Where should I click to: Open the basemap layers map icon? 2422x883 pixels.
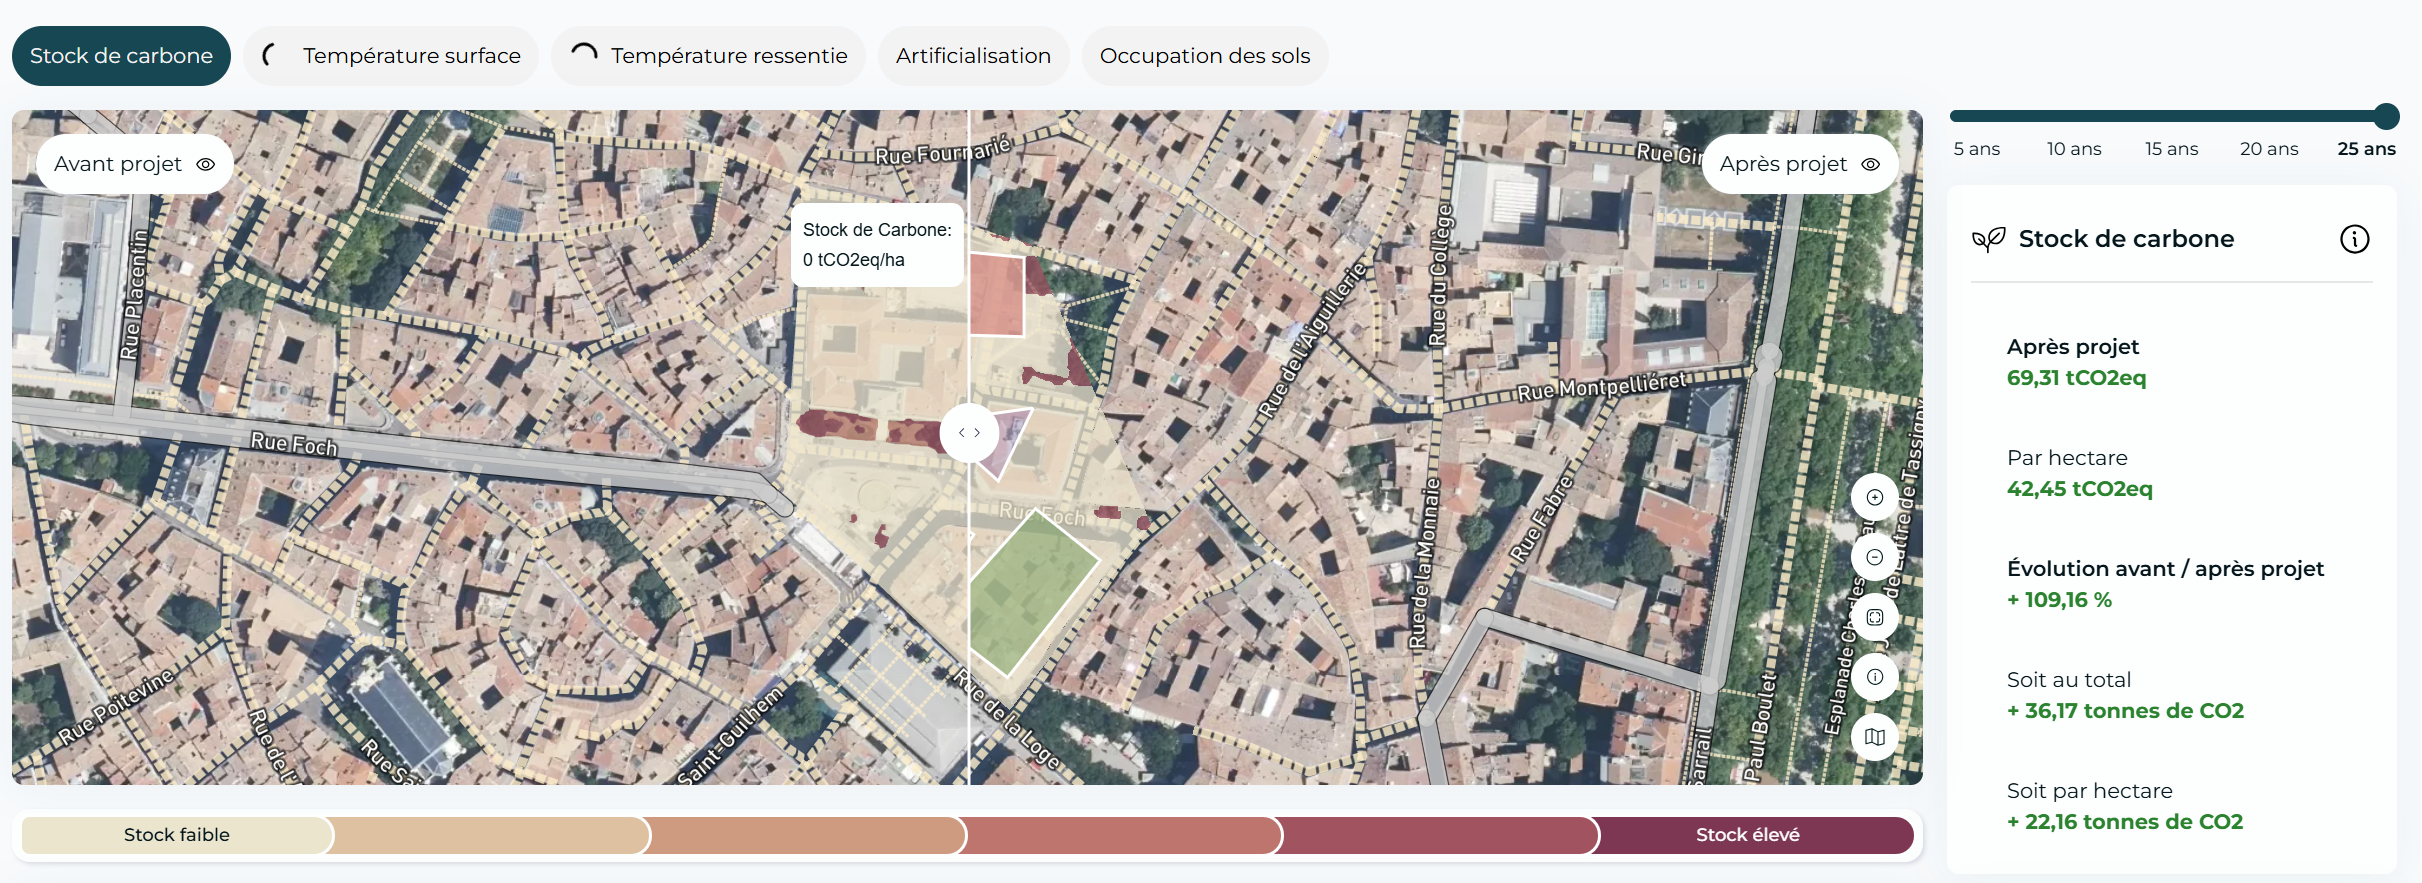(1874, 737)
